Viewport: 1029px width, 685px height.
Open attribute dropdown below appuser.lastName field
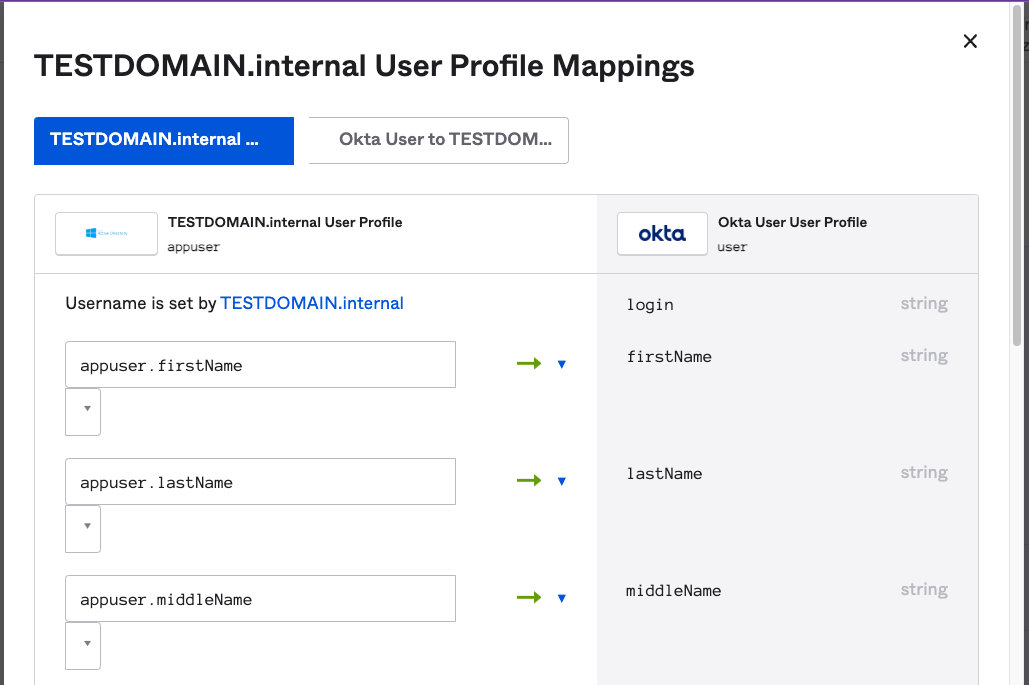(x=83, y=529)
